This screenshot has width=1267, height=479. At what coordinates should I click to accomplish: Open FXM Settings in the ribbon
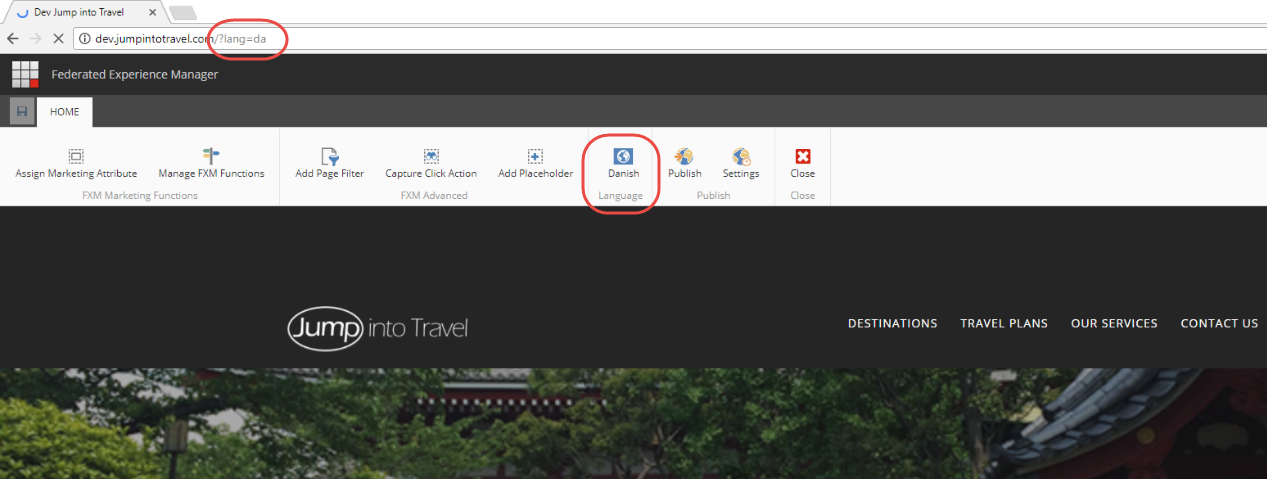[x=740, y=157]
